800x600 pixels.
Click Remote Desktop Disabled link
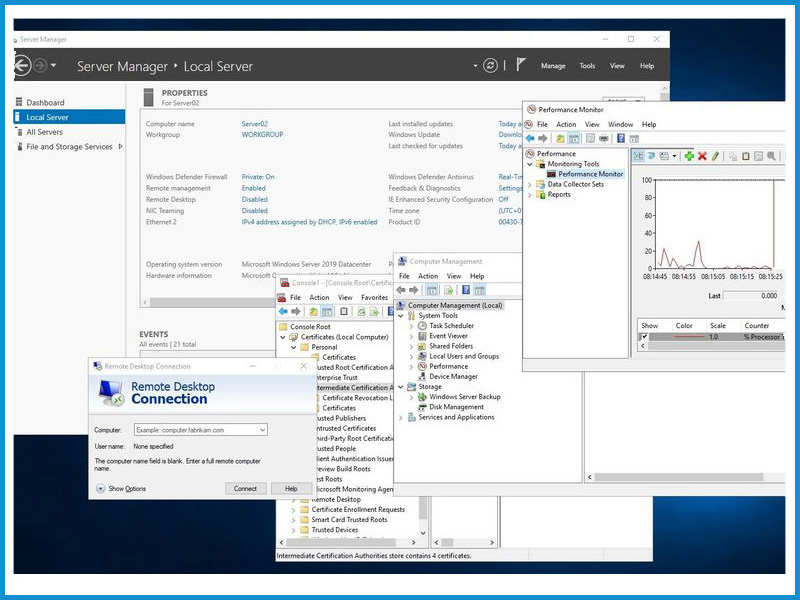coord(255,199)
